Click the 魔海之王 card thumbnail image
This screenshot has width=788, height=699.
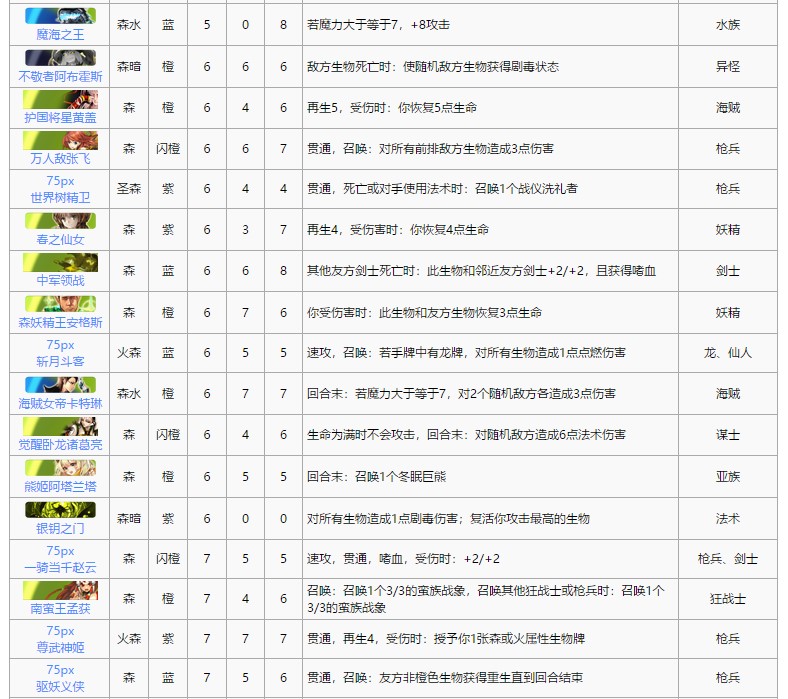pyautogui.click(x=60, y=16)
